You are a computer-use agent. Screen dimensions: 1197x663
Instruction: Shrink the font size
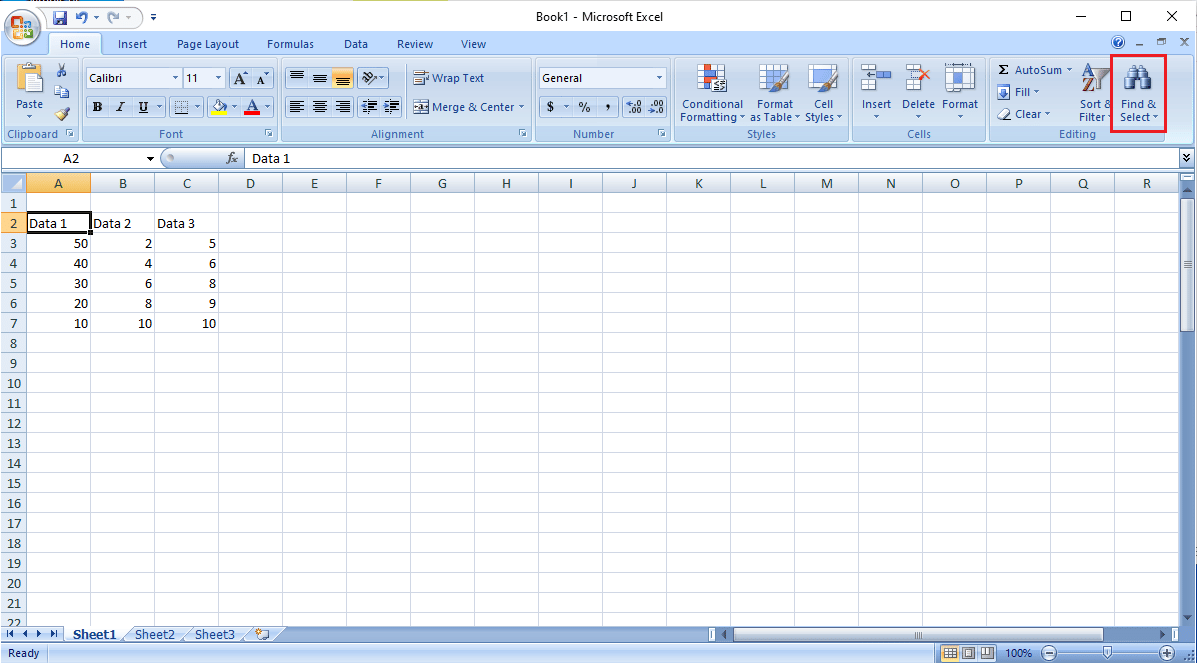pyautogui.click(x=262, y=78)
